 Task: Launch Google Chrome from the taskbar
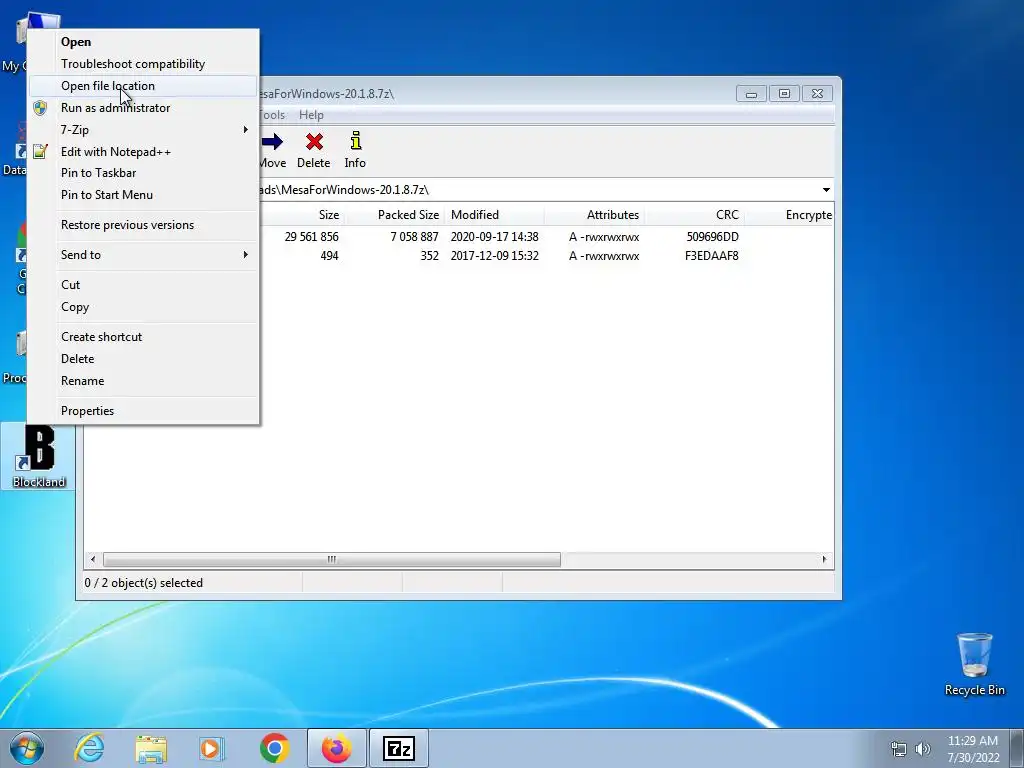point(274,748)
